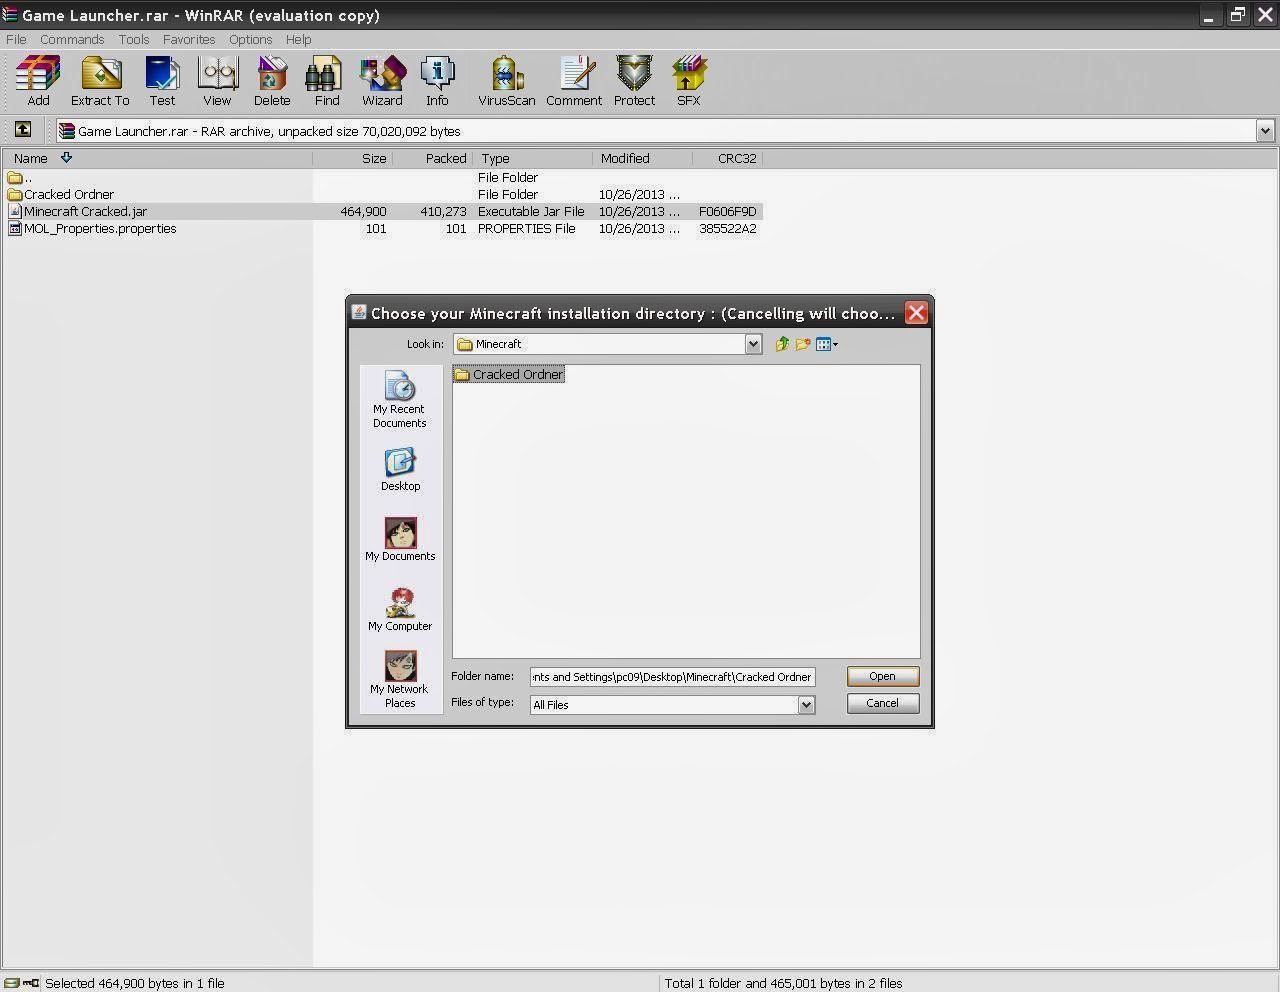Close the Minecraft directory chooser dialog
Image resolution: width=1280 pixels, height=992 pixels.
point(916,313)
